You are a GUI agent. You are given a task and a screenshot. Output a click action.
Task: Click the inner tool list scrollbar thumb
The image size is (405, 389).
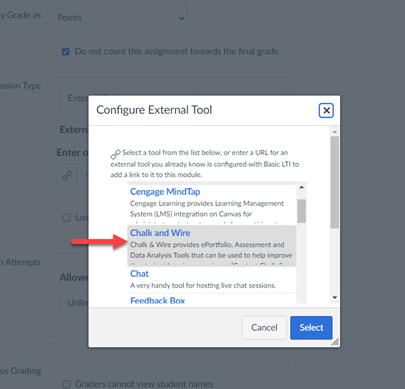click(x=301, y=211)
